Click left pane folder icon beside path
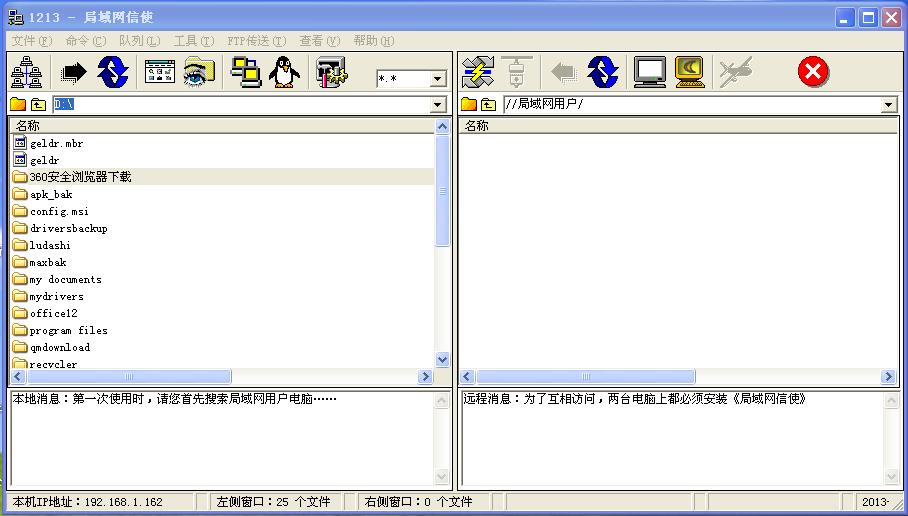The height and width of the screenshot is (516, 908). pyautogui.click(x=18, y=104)
